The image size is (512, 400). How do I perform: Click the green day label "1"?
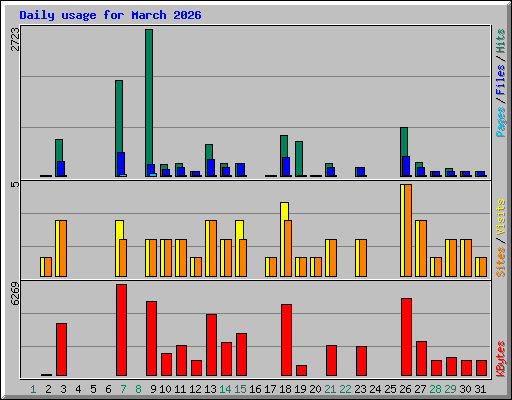tap(33, 389)
